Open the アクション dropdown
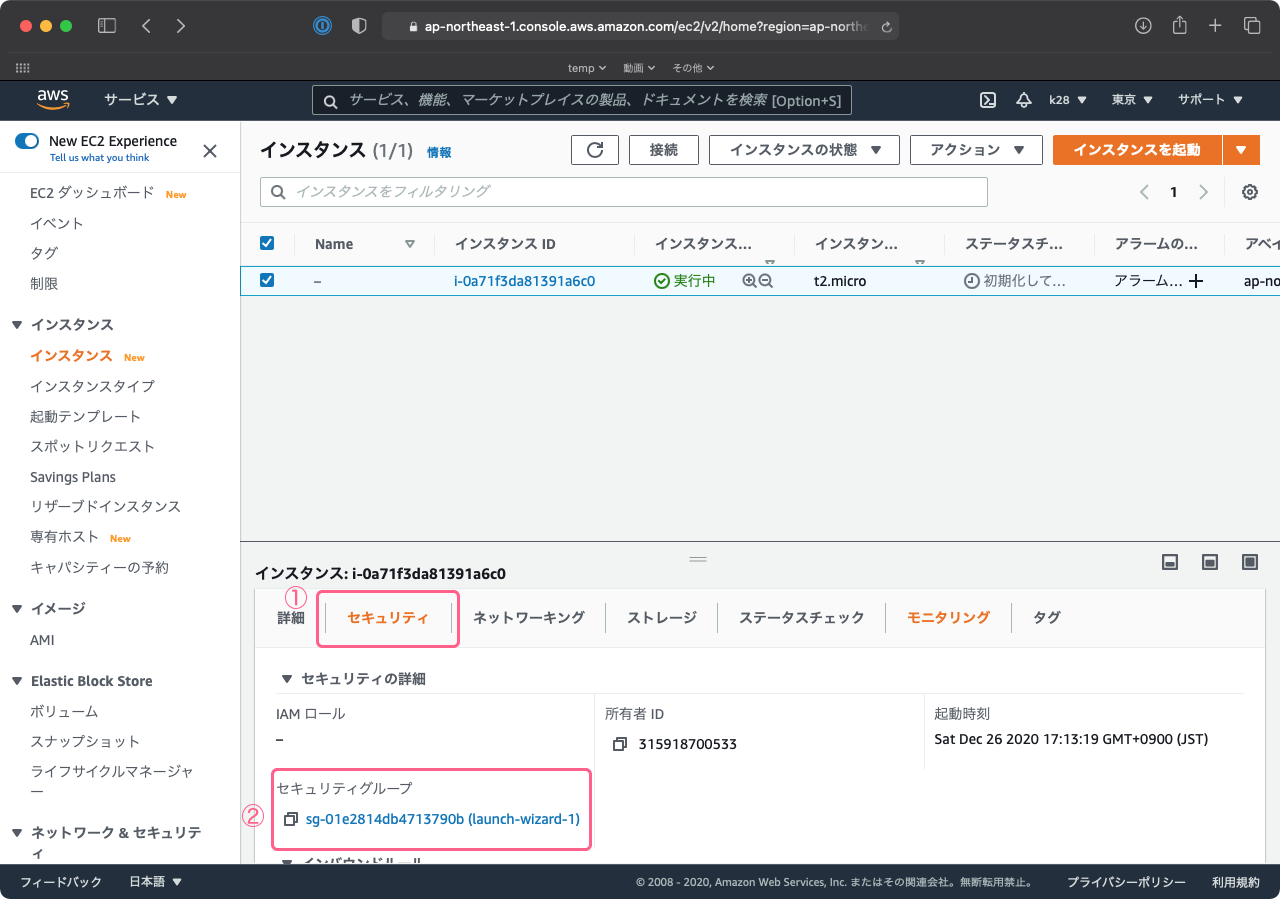Image resolution: width=1280 pixels, height=900 pixels. click(x=976, y=150)
